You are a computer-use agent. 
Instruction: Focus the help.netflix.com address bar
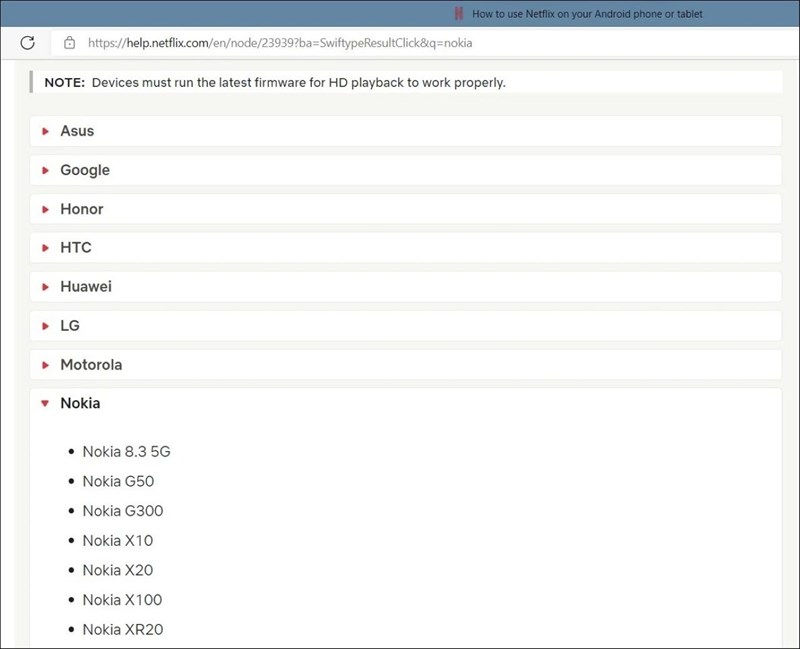pyautogui.click(x=424, y=43)
